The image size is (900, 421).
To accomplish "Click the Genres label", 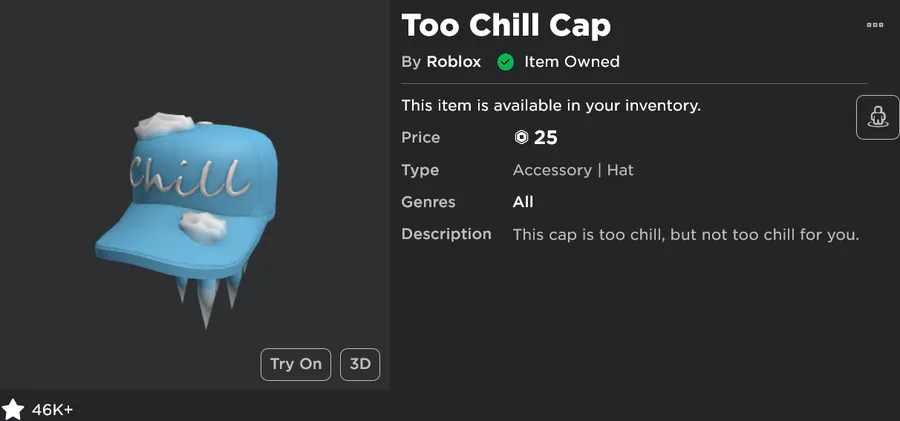I will point(428,202).
